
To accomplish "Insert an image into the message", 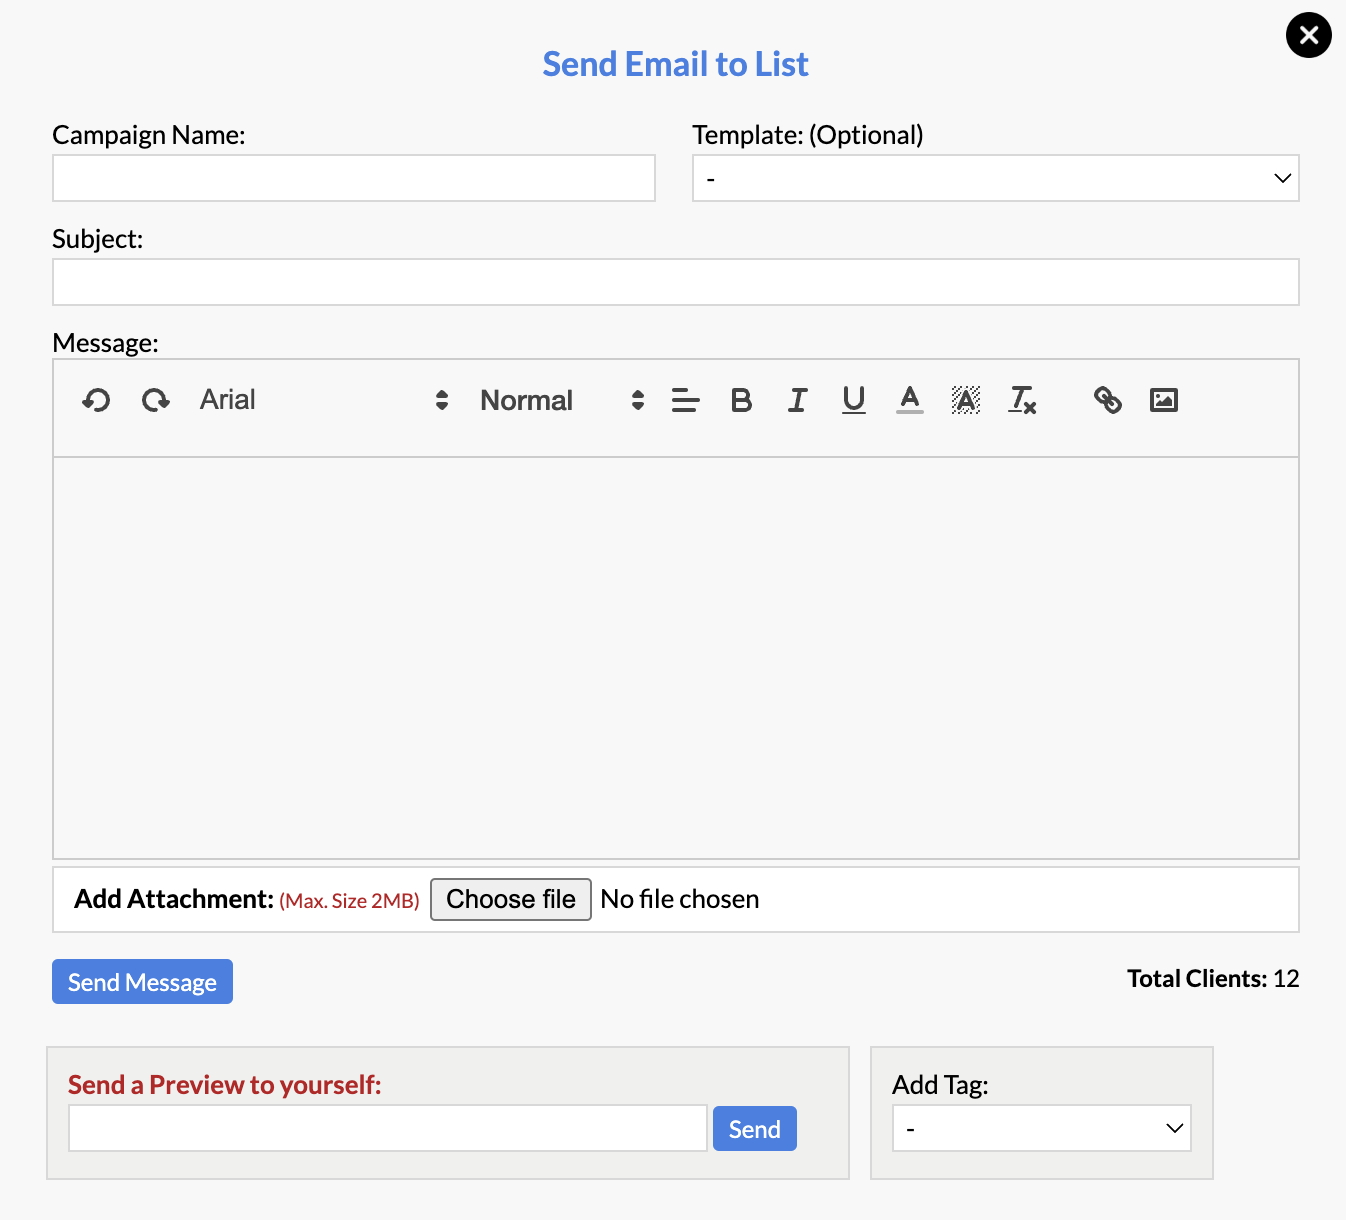I will pos(1163,401).
